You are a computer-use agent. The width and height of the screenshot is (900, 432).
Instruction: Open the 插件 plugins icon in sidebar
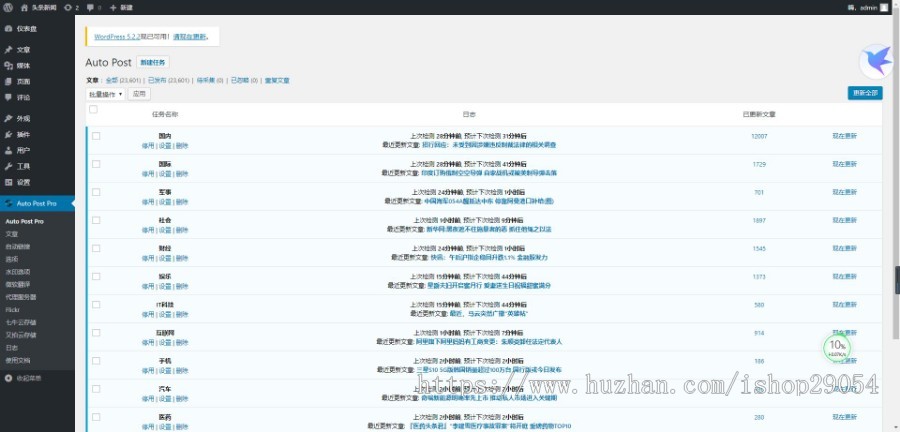tap(8, 135)
